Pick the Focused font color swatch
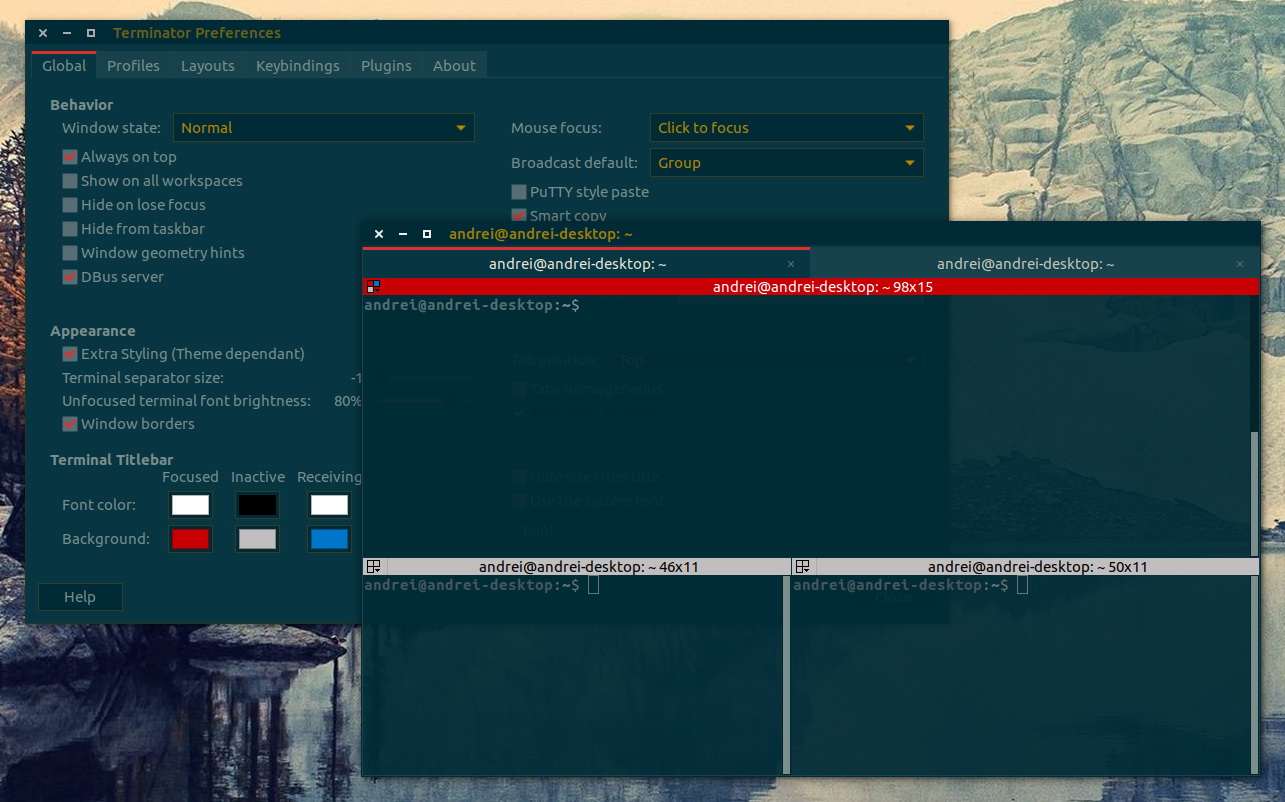 [x=190, y=505]
